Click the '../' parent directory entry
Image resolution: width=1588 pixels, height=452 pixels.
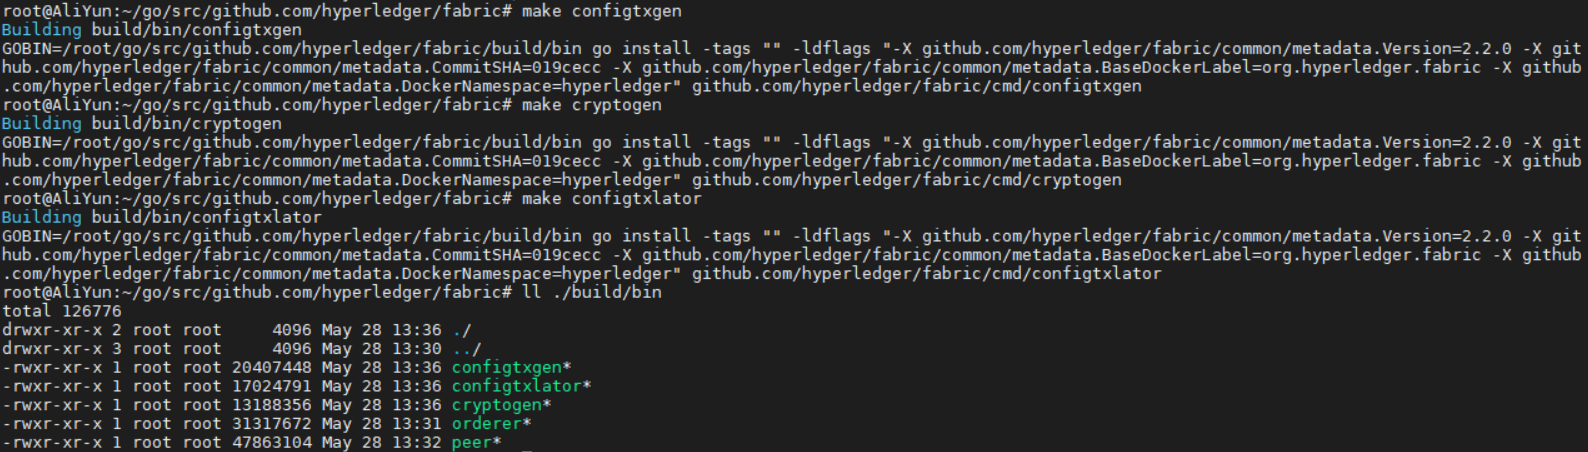466,349
